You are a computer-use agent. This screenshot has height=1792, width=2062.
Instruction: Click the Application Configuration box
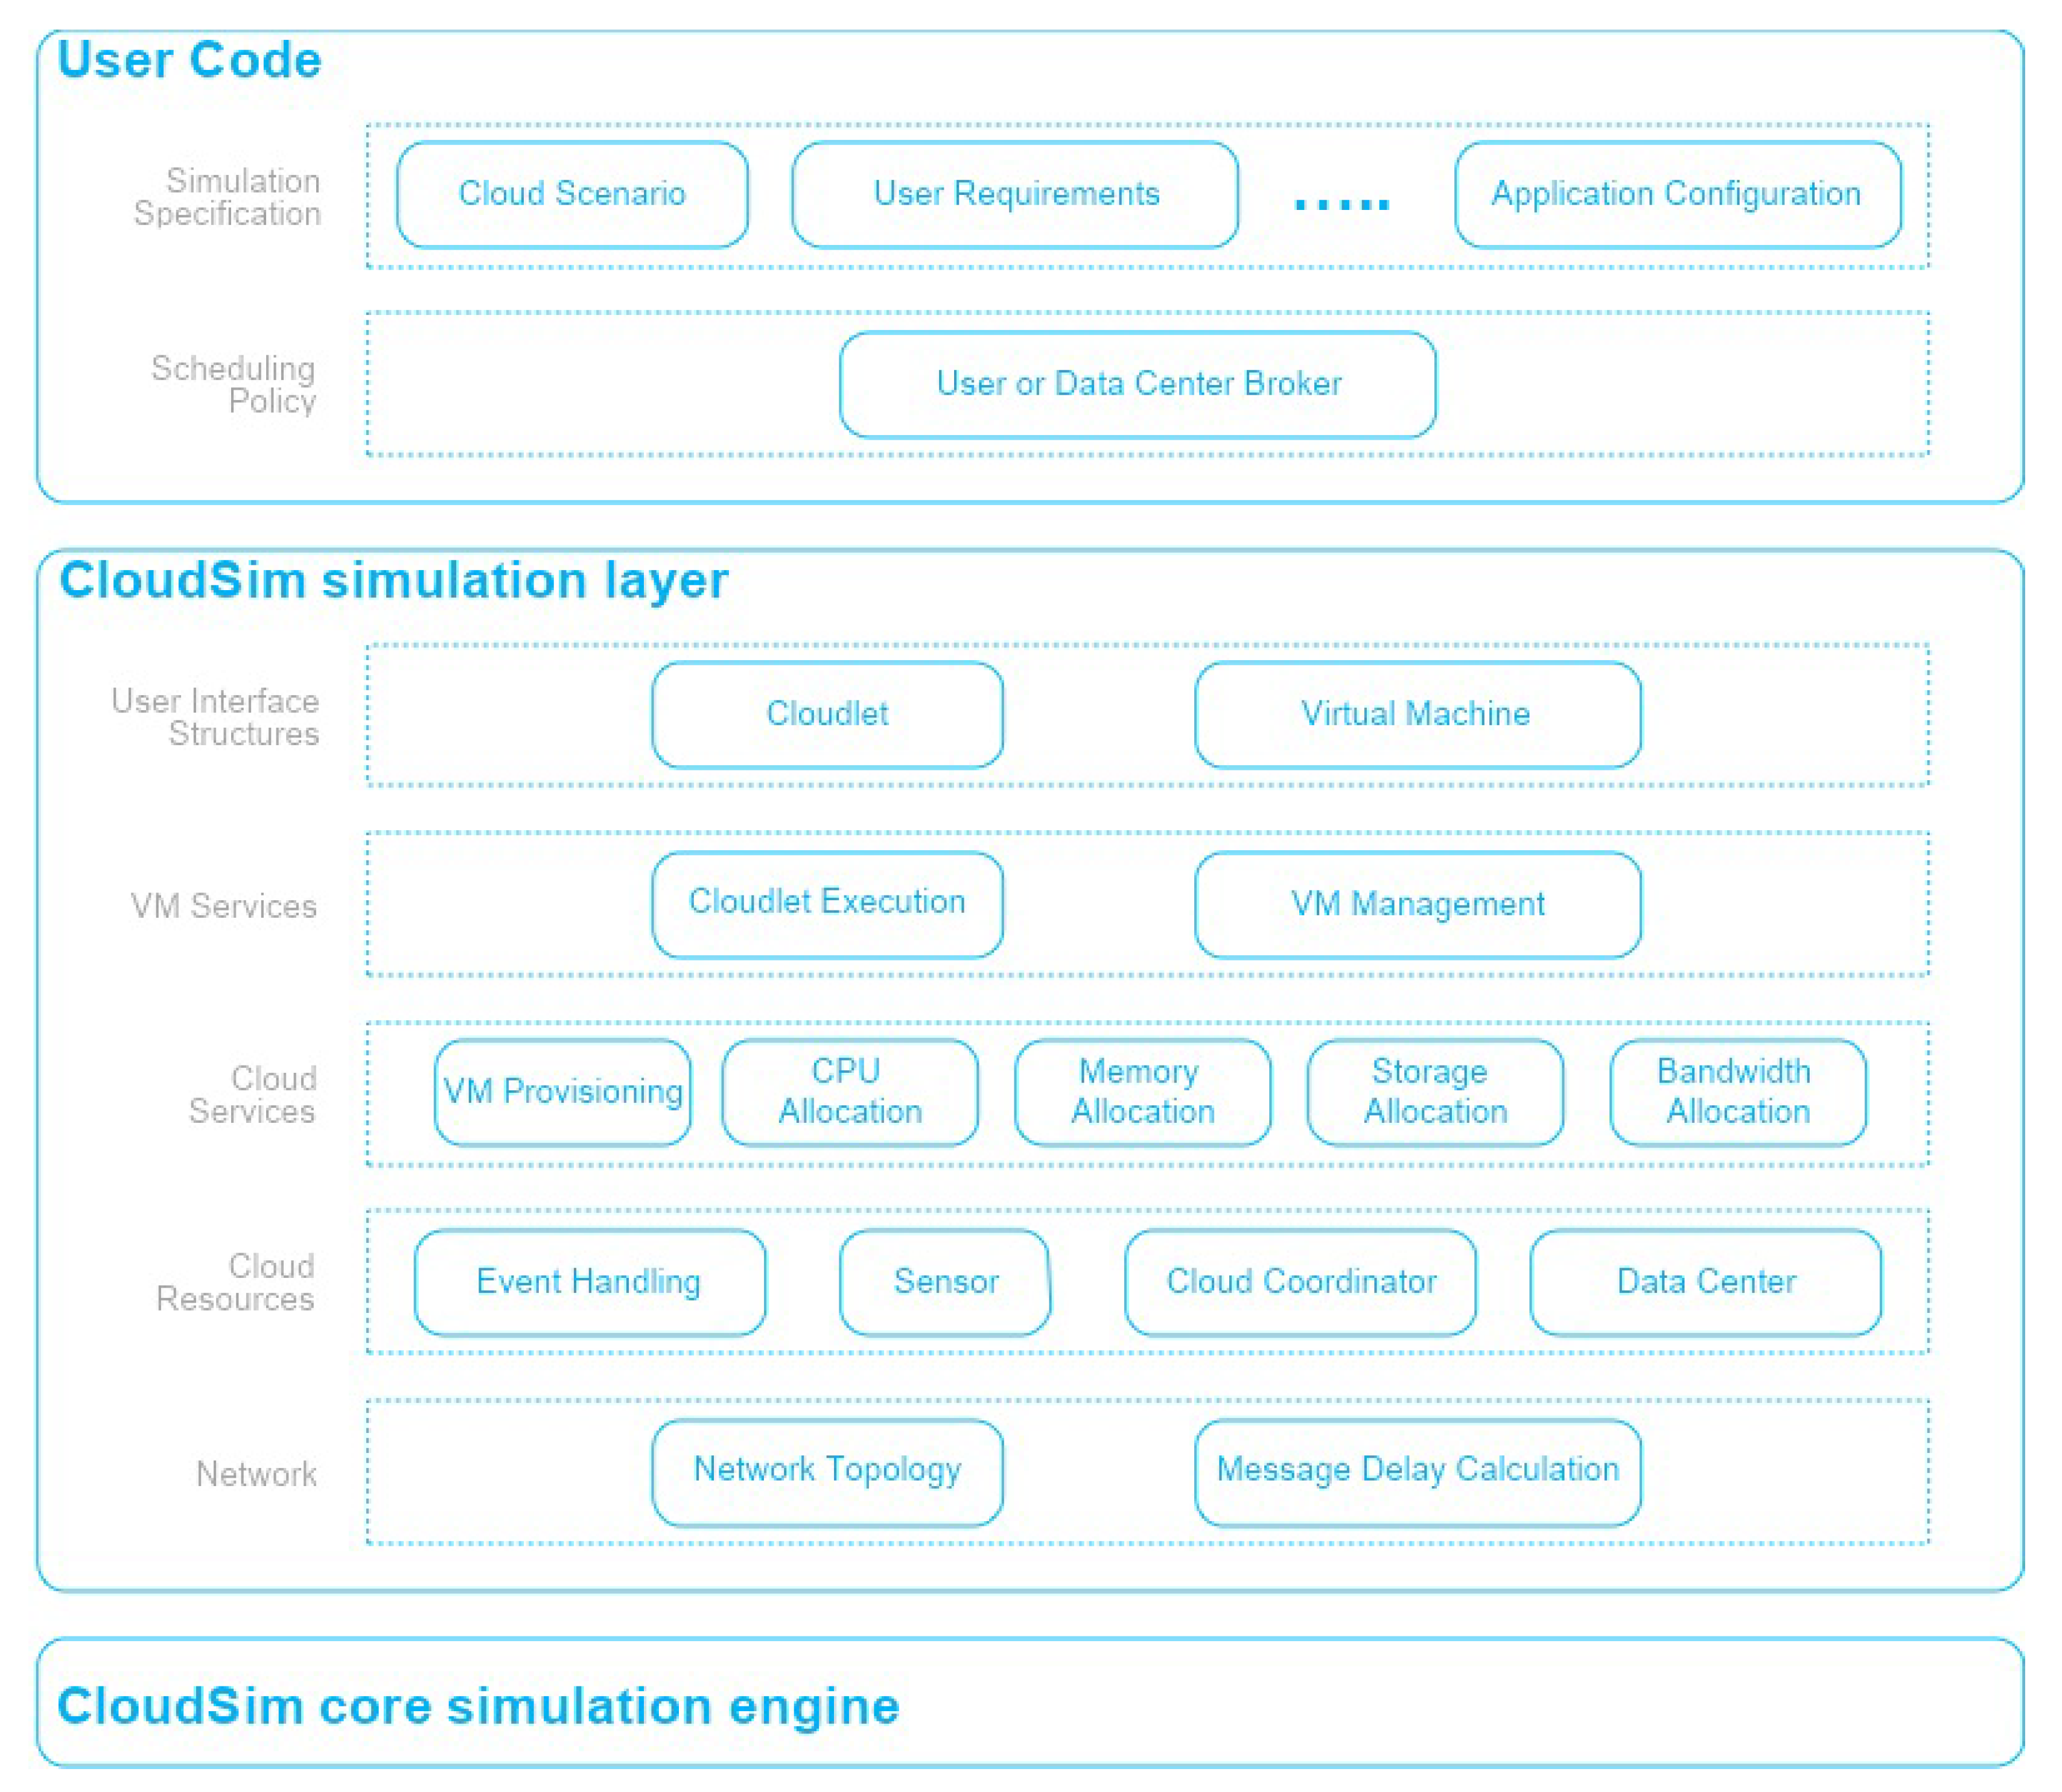(x=1677, y=194)
